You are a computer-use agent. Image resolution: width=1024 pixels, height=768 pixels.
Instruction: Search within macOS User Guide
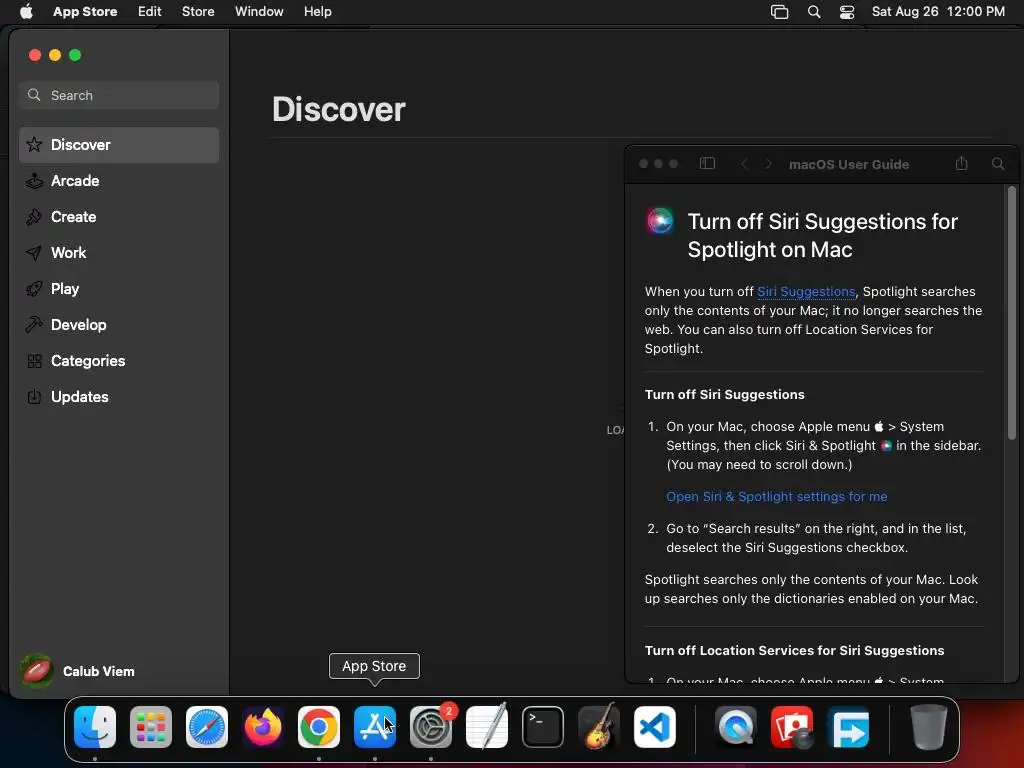(998, 164)
